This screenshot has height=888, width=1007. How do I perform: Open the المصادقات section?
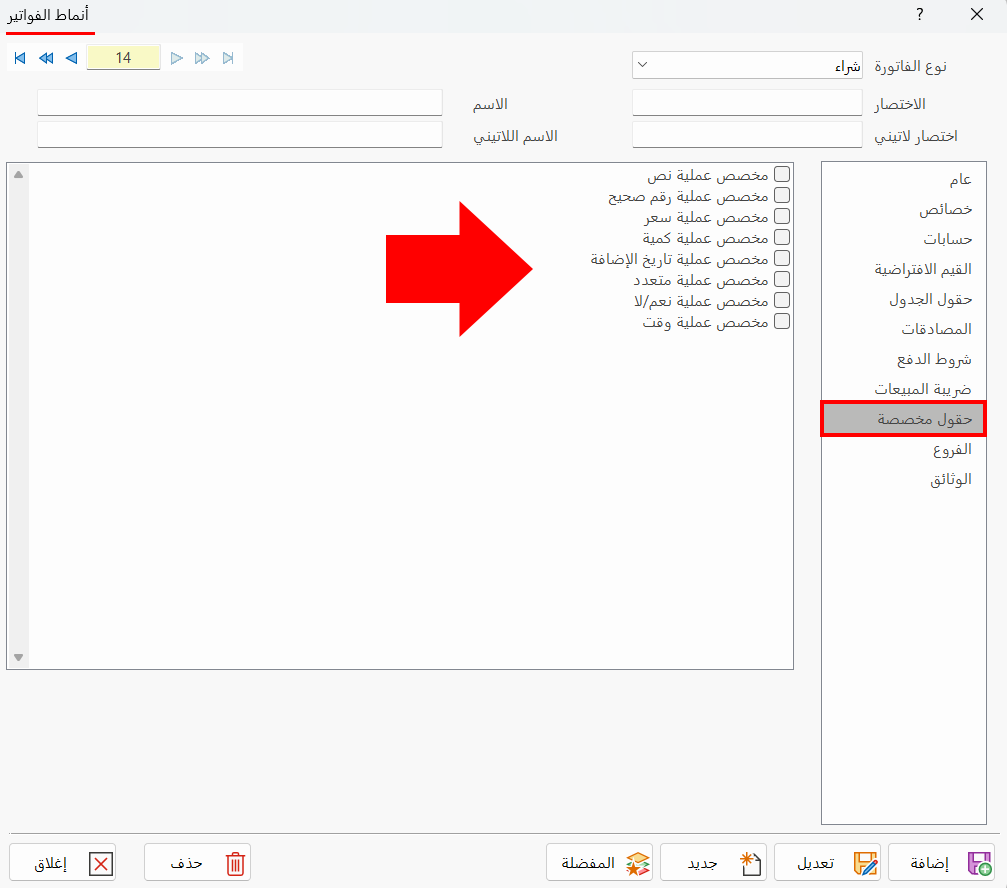pyautogui.click(x=904, y=329)
